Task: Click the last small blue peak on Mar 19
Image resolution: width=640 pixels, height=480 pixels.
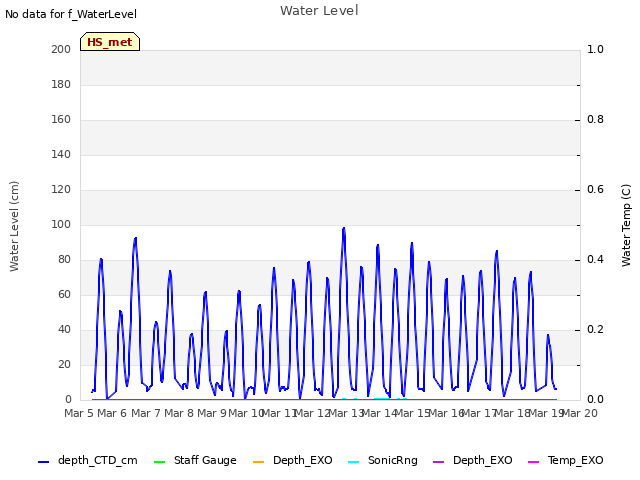Action: tap(548, 336)
